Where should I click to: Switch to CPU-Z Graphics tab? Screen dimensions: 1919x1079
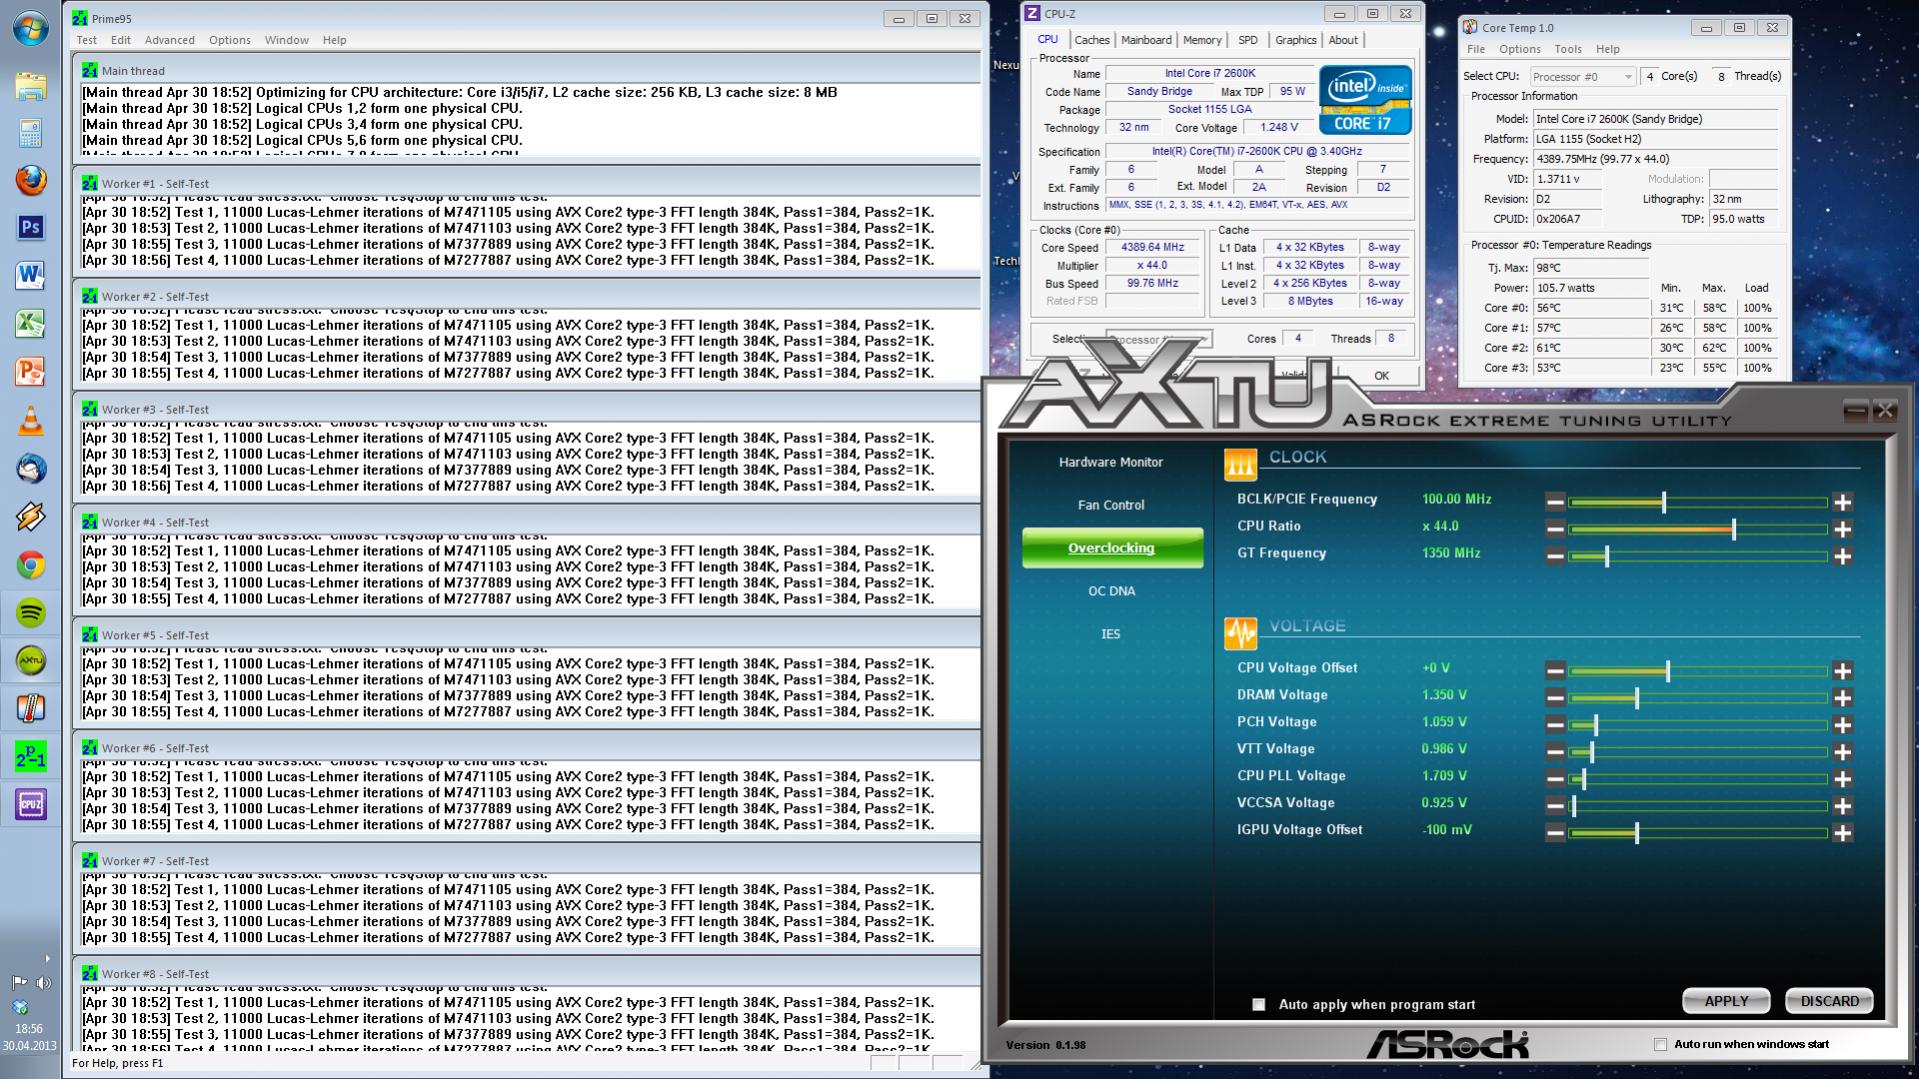1295,40
